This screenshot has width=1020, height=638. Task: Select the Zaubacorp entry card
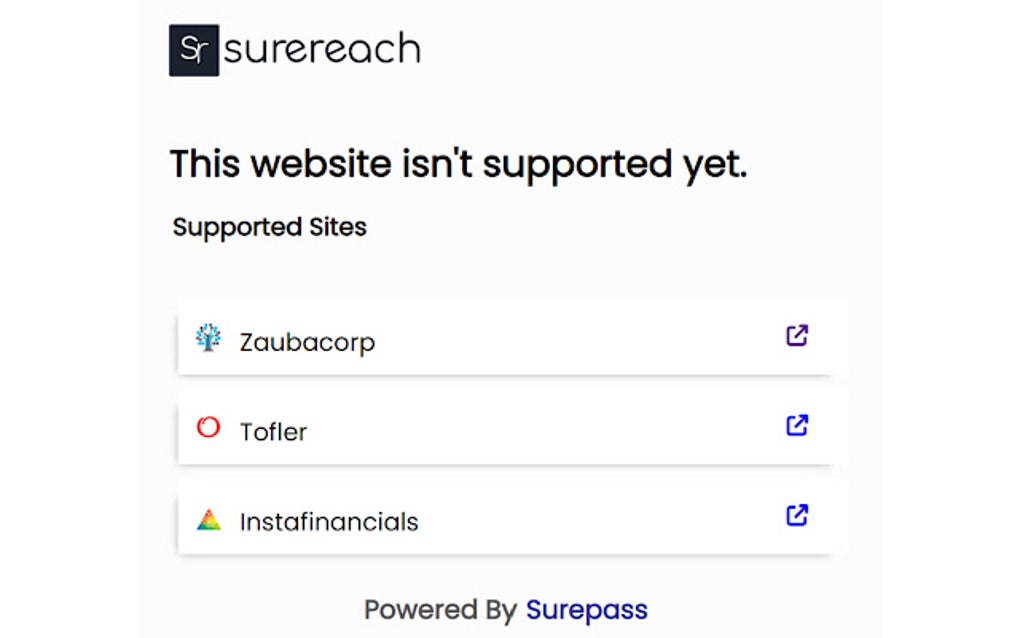[x=510, y=339]
